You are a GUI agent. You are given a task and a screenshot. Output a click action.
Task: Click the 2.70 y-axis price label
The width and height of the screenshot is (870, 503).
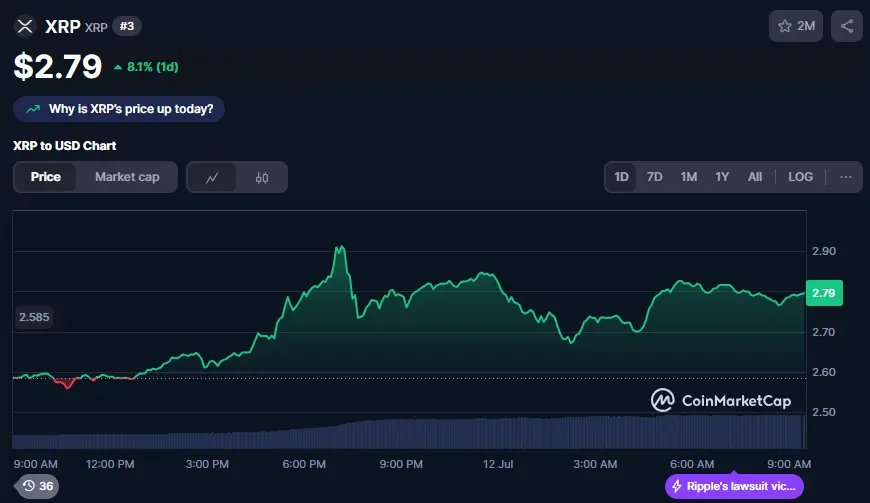[x=824, y=332]
